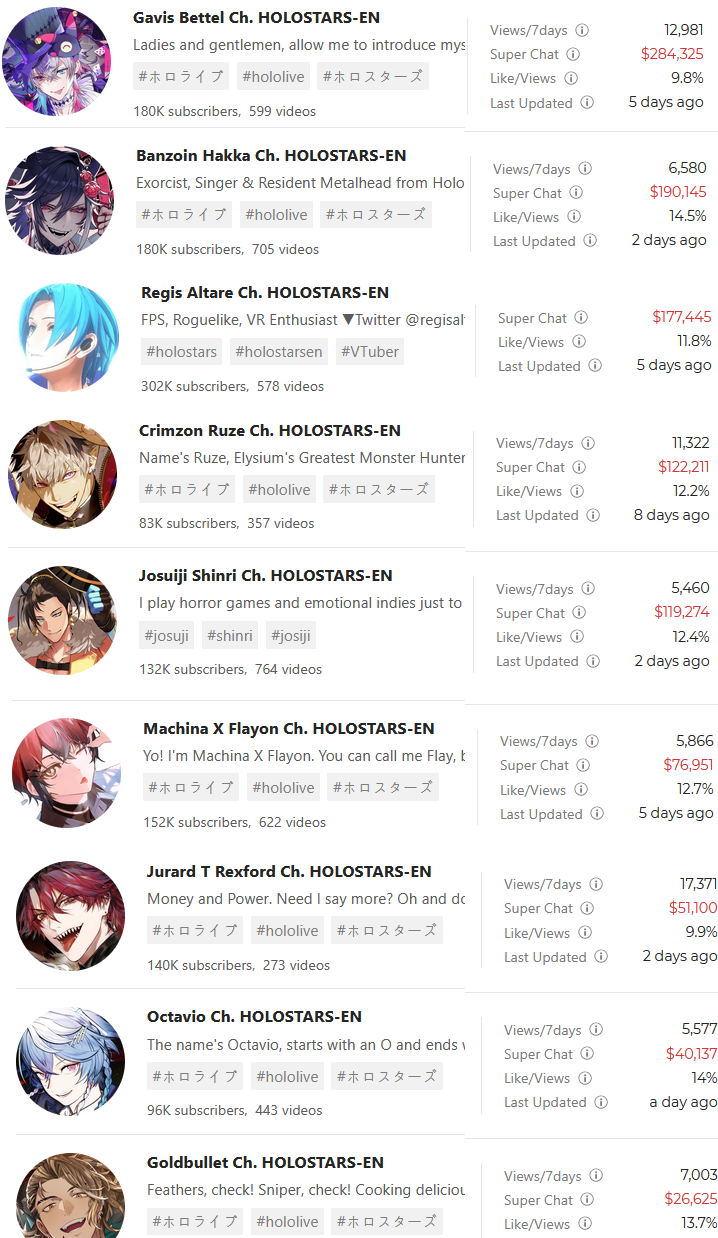Click info icon beside Josuiji Shinri Views/7days
Image resolution: width=718 pixels, height=1238 pixels.
pyautogui.click(x=588, y=589)
